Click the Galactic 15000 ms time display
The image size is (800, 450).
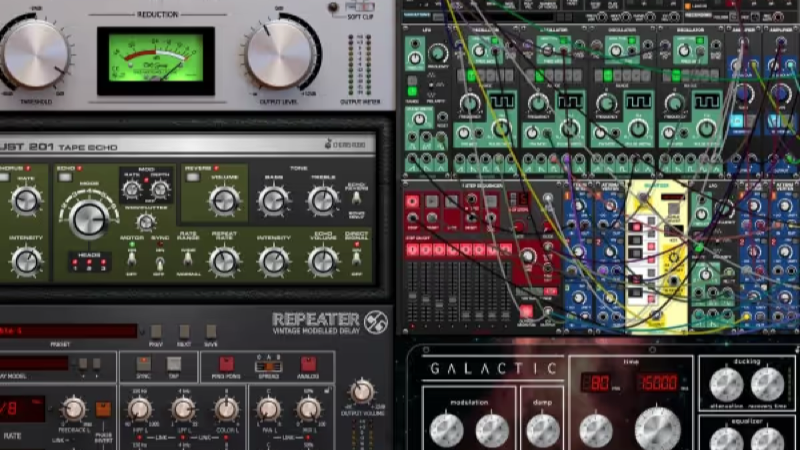click(x=658, y=382)
